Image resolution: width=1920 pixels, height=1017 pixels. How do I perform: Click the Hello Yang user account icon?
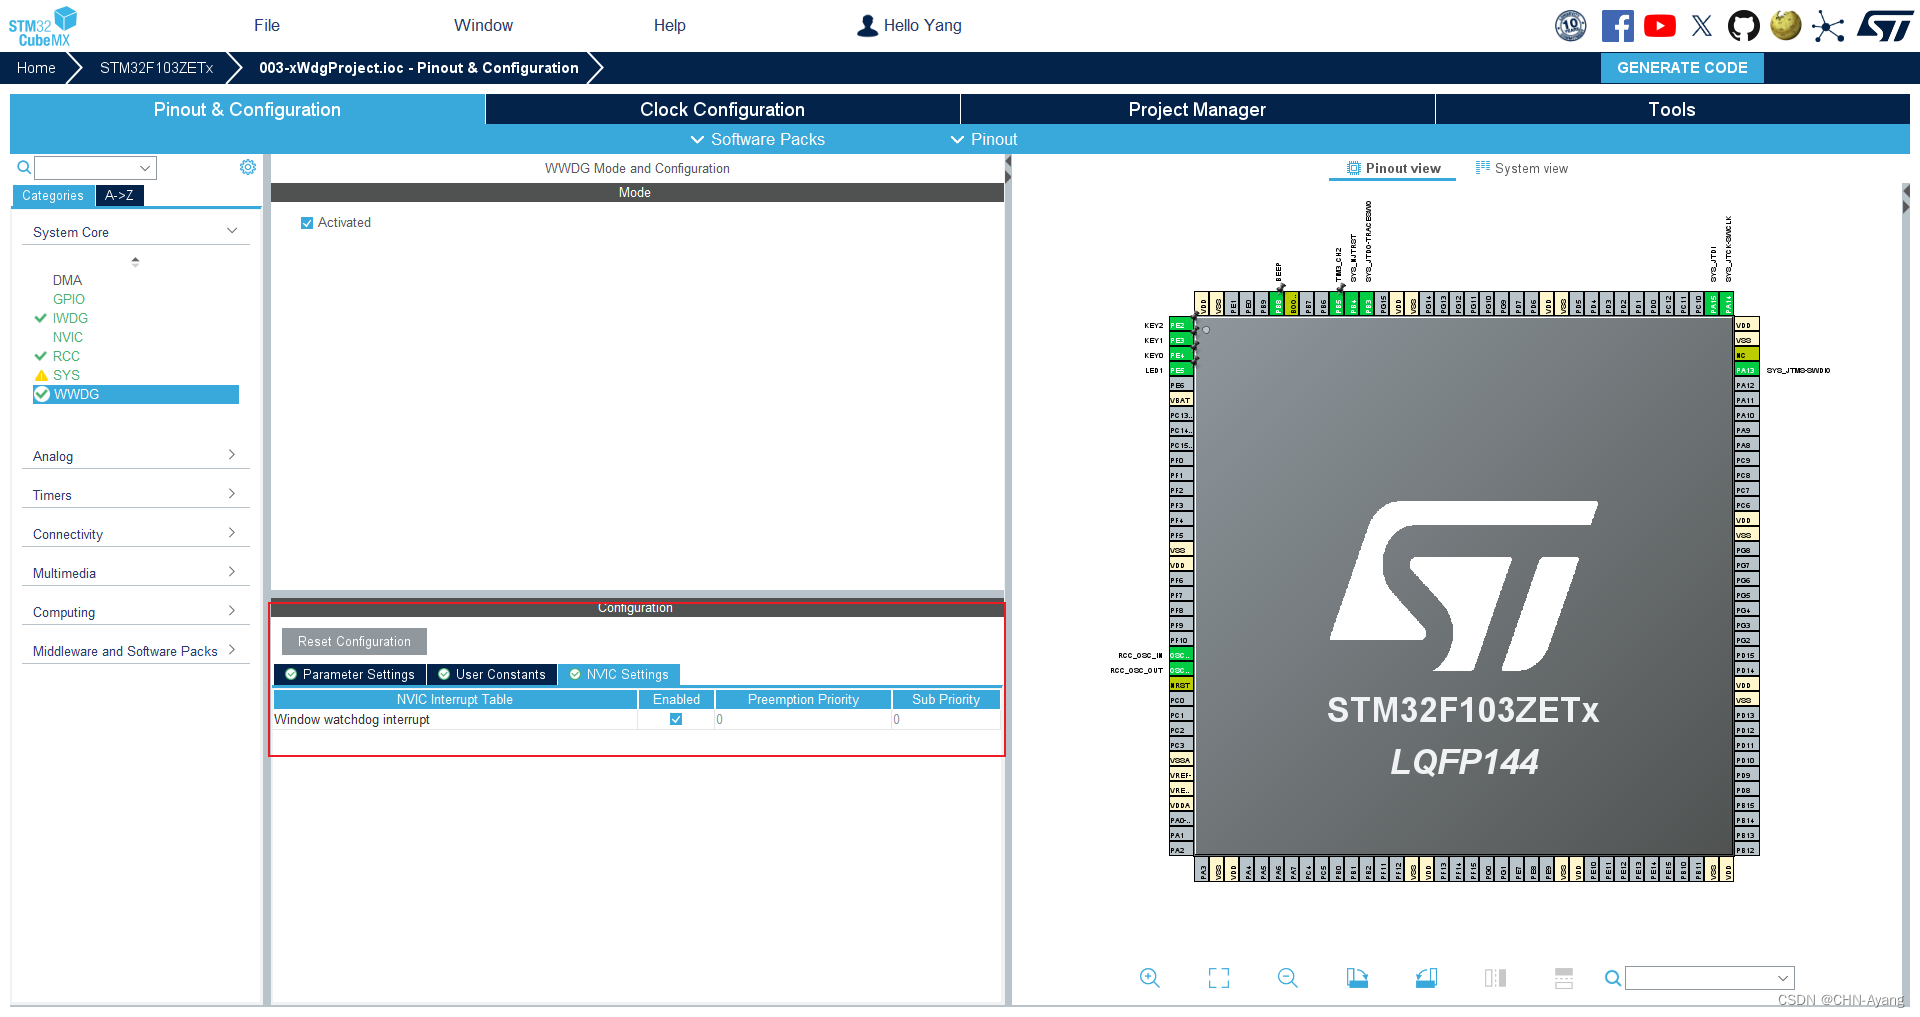(x=867, y=26)
